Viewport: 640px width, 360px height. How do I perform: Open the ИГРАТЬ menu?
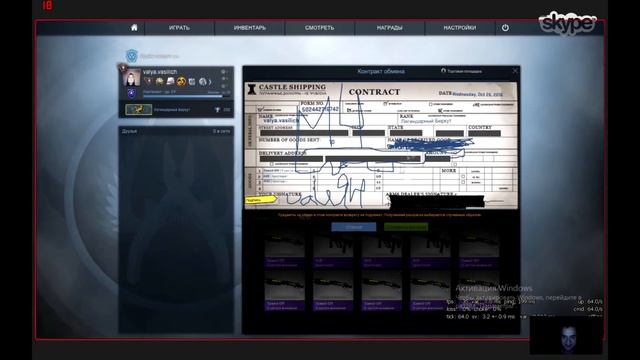pyautogui.click(x=179, y=28)
